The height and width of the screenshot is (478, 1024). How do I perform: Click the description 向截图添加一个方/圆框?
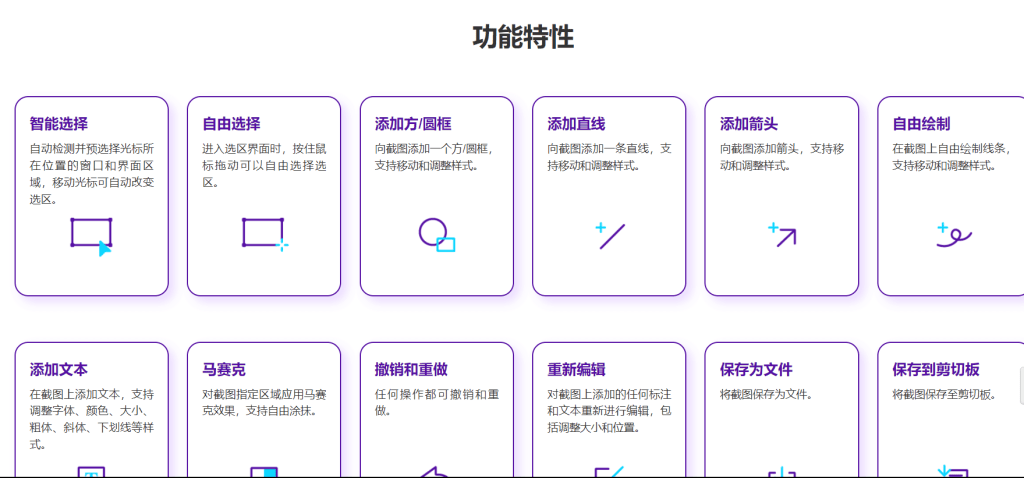(436, 157)
